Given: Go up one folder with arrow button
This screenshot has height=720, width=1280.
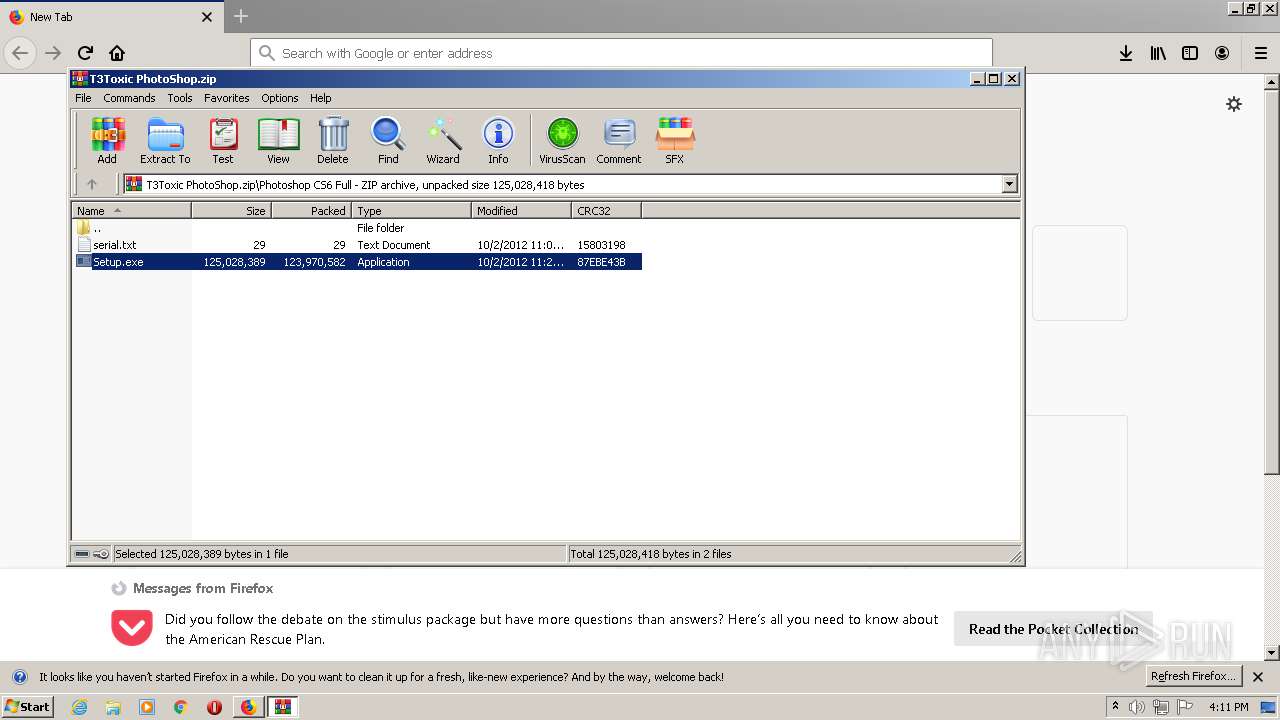Looking at the screenshot, I should click(x=92, y=184).
